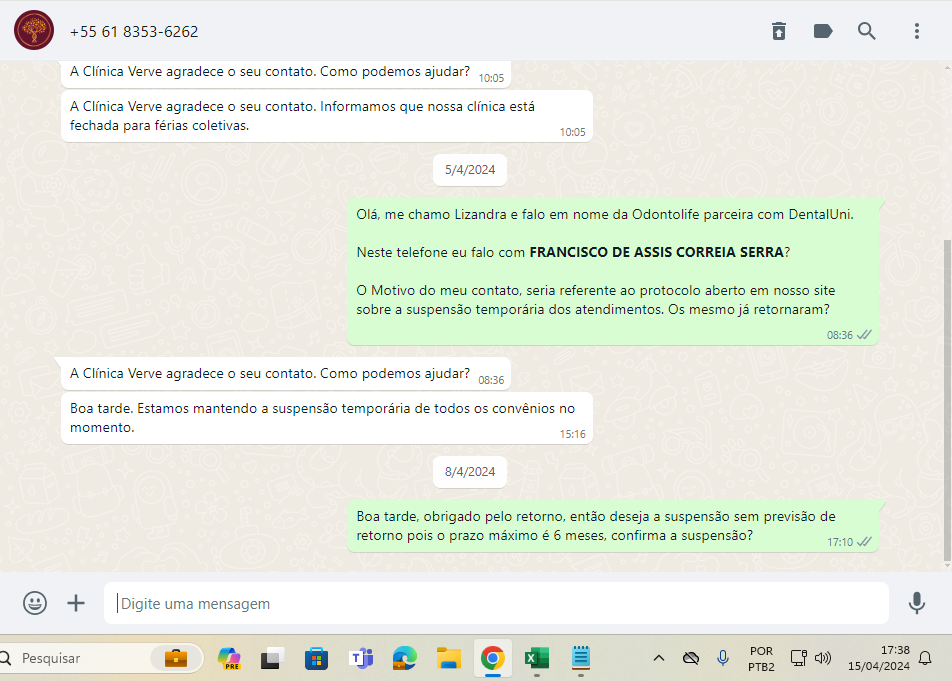Click the delete chat trash icon
Image resolution: width=952 pixels, height=681 pixels.
[x=779, y=31]
